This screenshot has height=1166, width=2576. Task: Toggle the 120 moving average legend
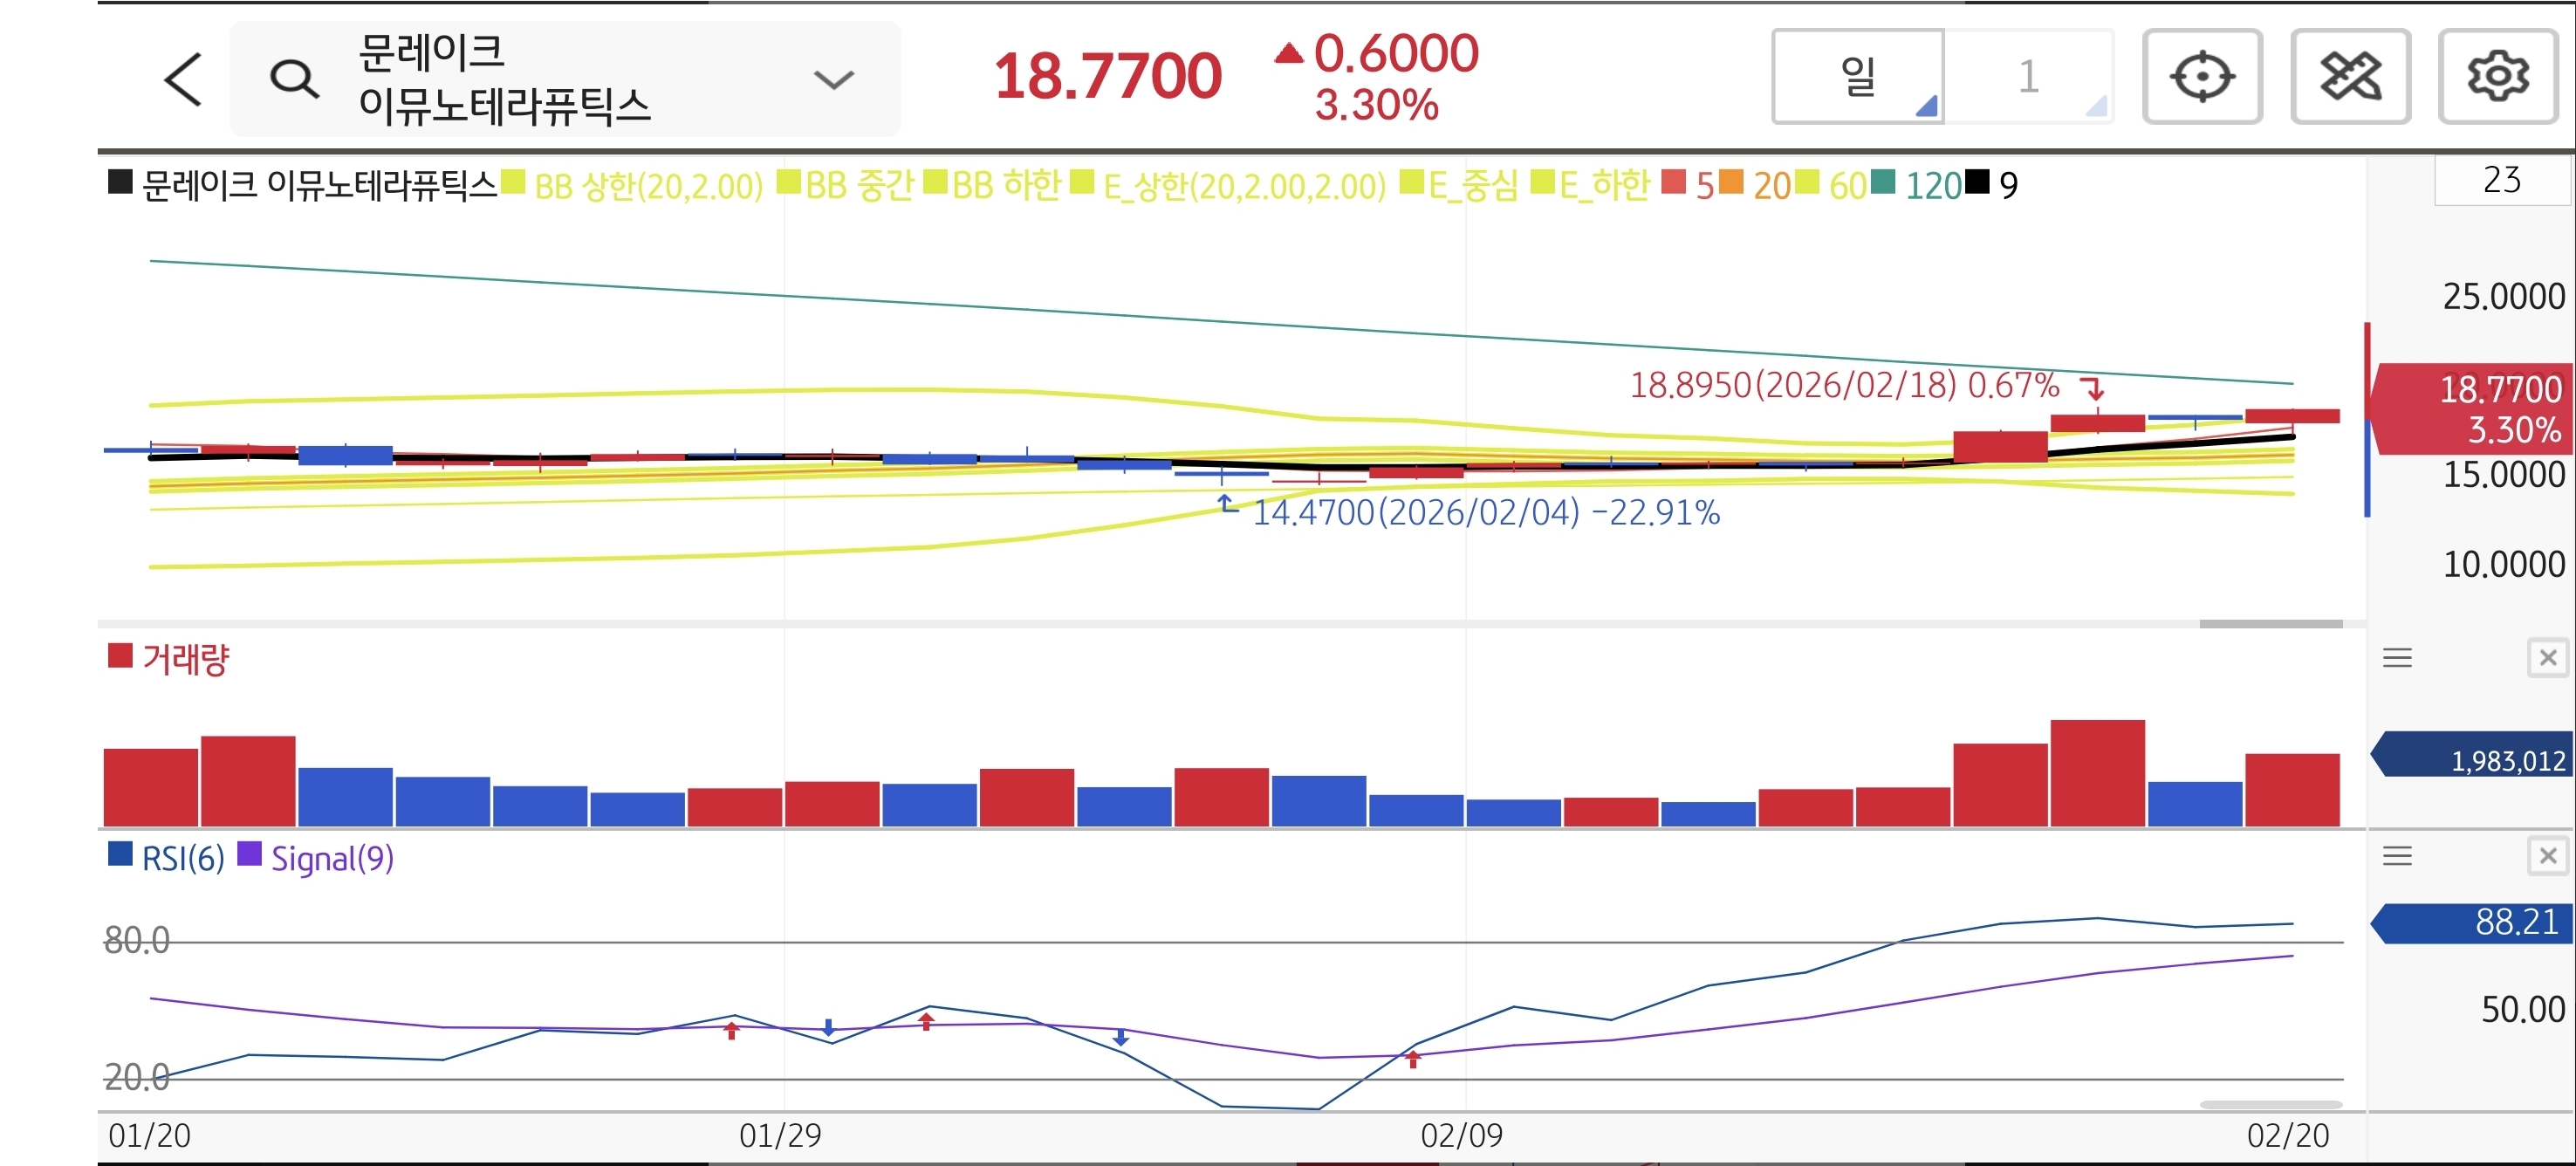[x=1931, y=185]
